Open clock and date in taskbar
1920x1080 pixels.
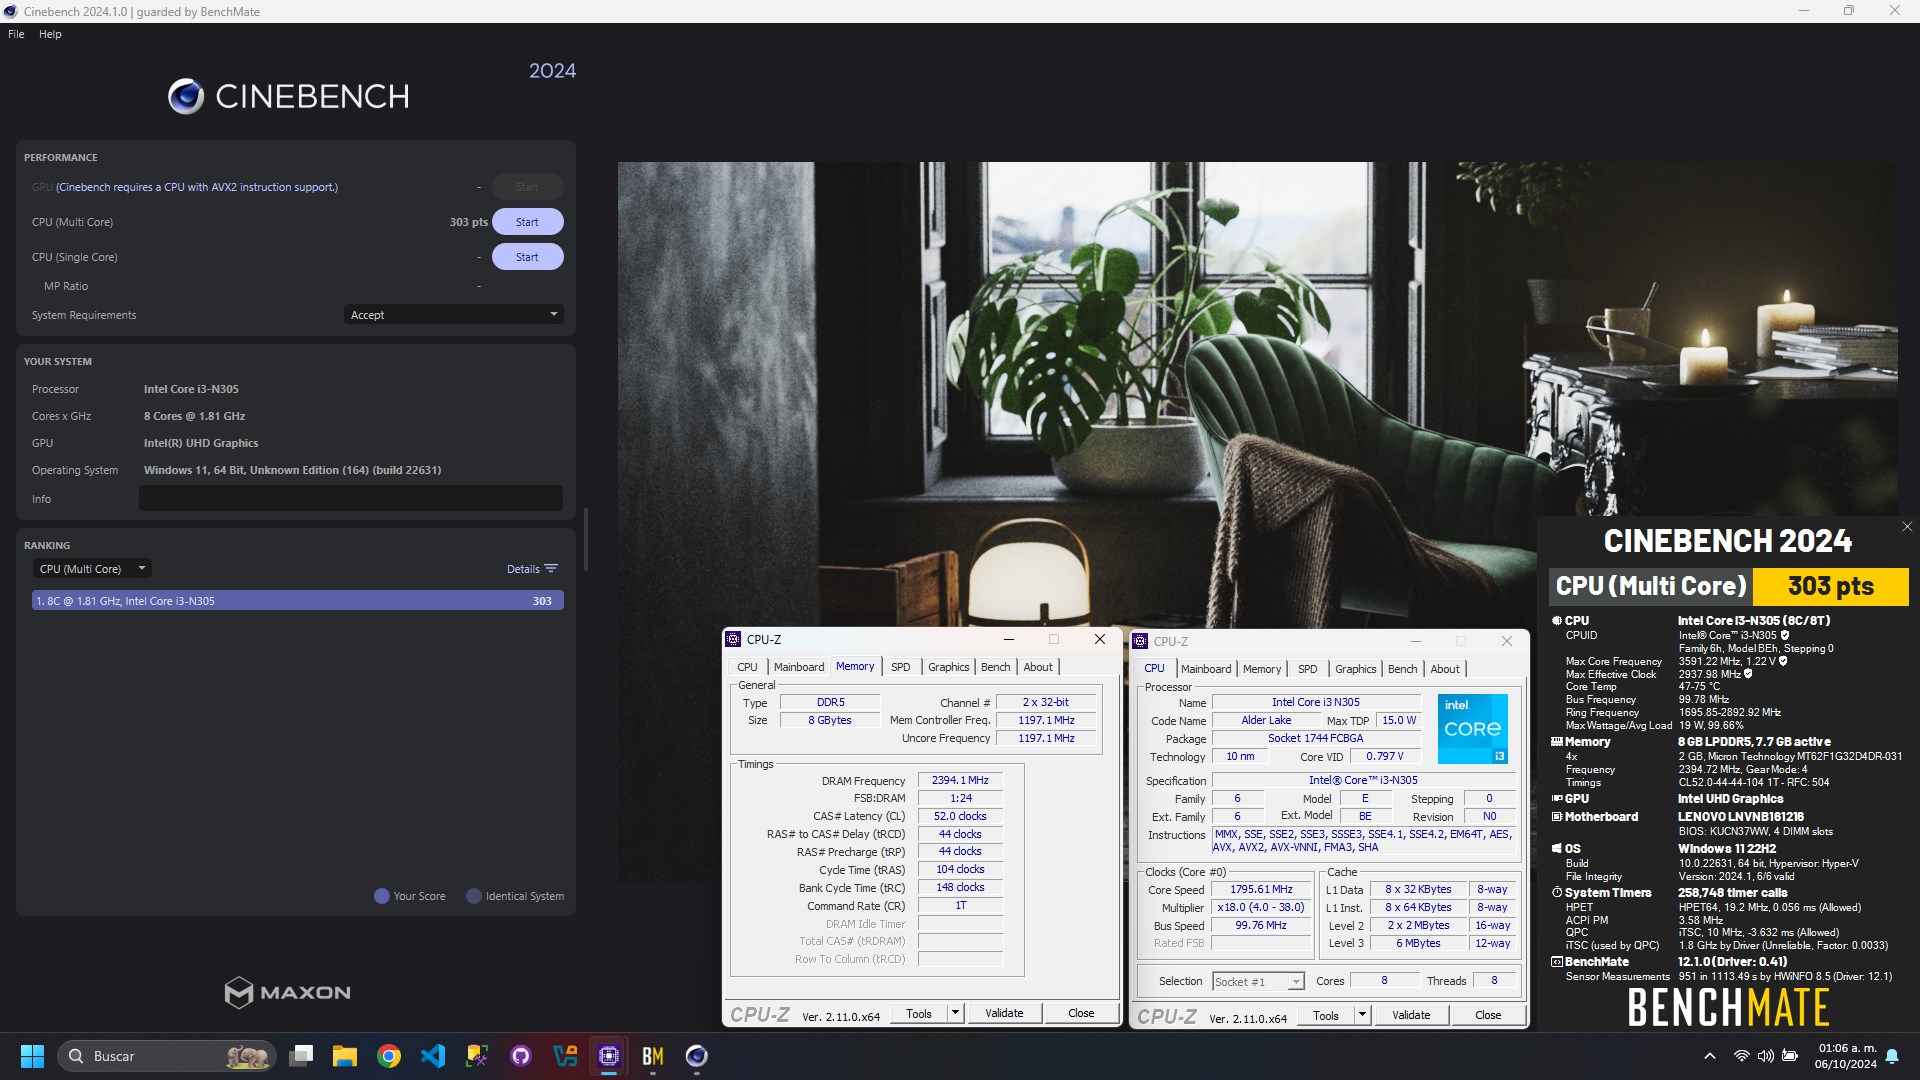tap(1846, 1056)
